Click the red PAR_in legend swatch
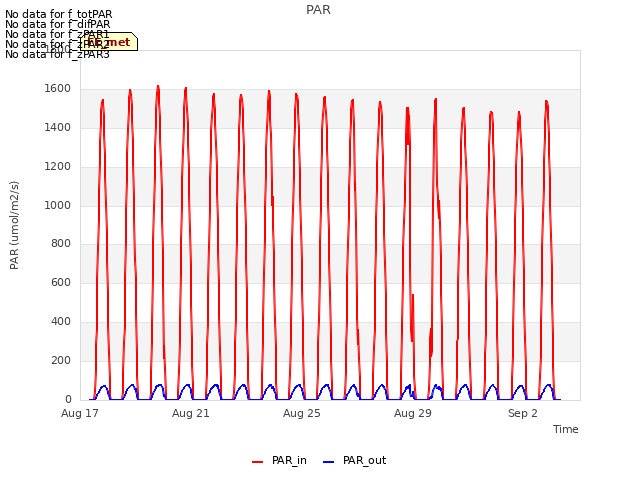The height and width of the screenshot is (480, 640). pyautogui.click(x=258, y=462)
